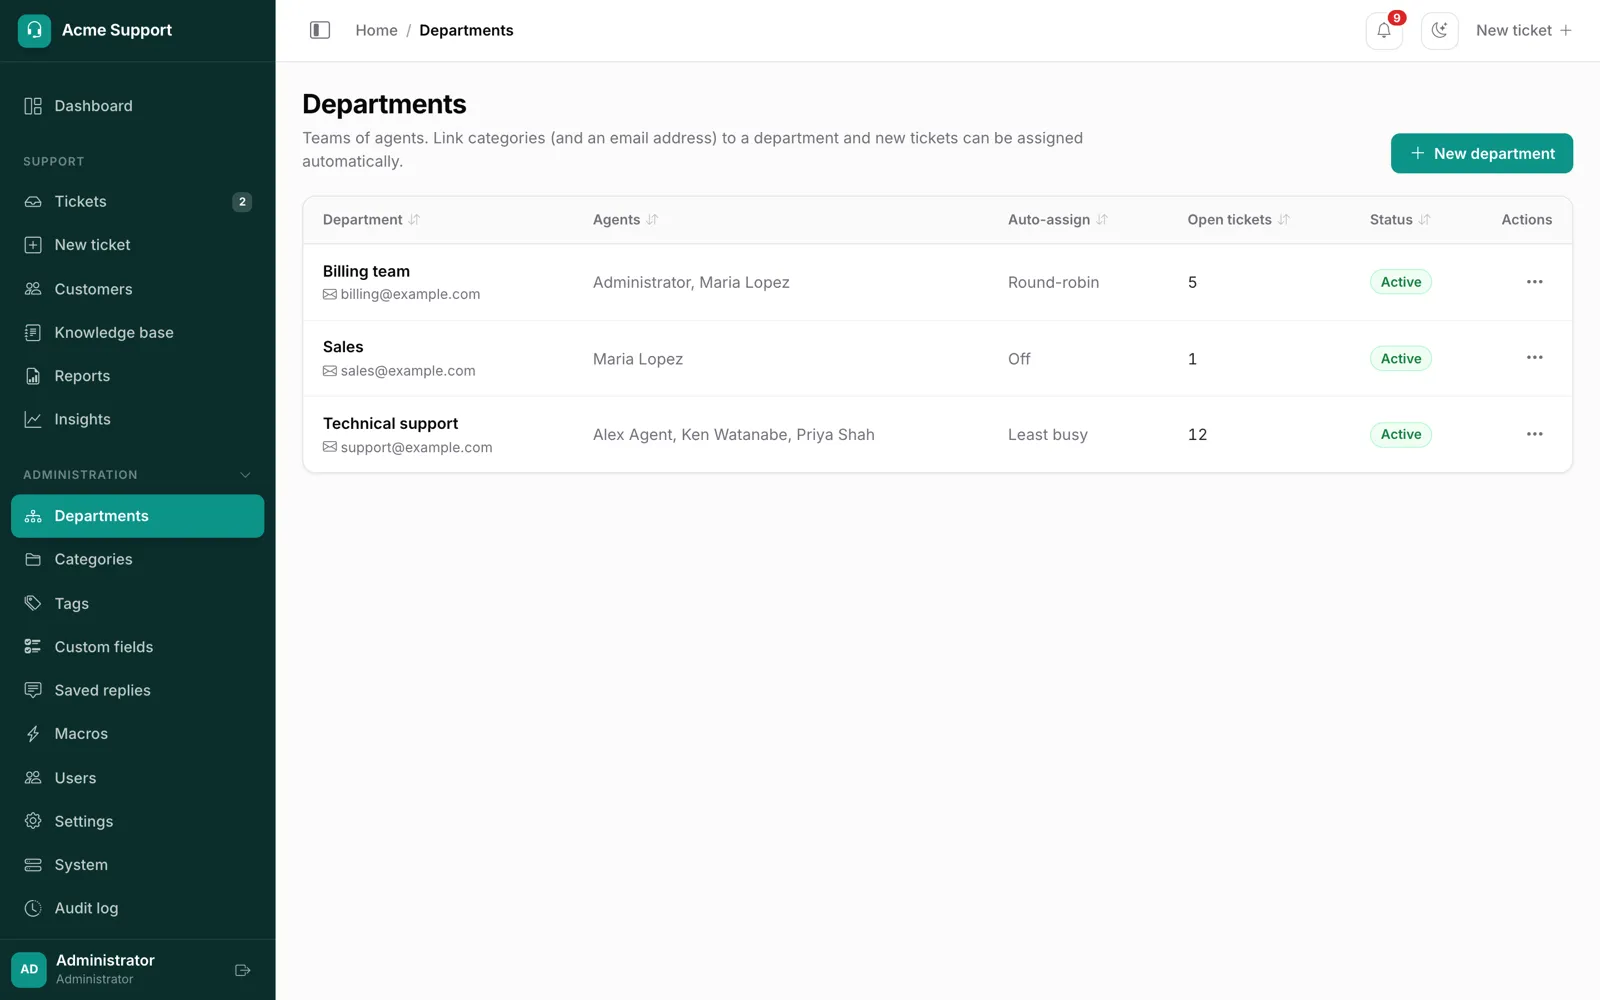Viewport: 1600px width, 1000px height.
Task: Sort by Auto-assign column
Action: [x=1057, y=220]
